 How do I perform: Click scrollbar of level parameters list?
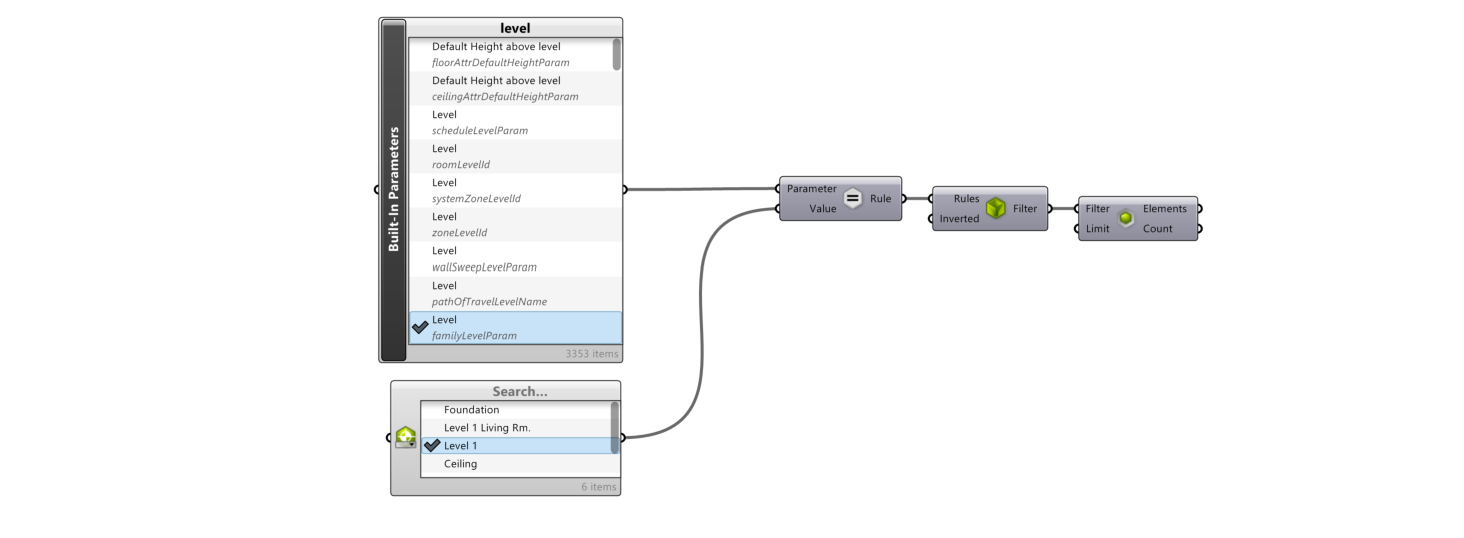coord(616,54)
